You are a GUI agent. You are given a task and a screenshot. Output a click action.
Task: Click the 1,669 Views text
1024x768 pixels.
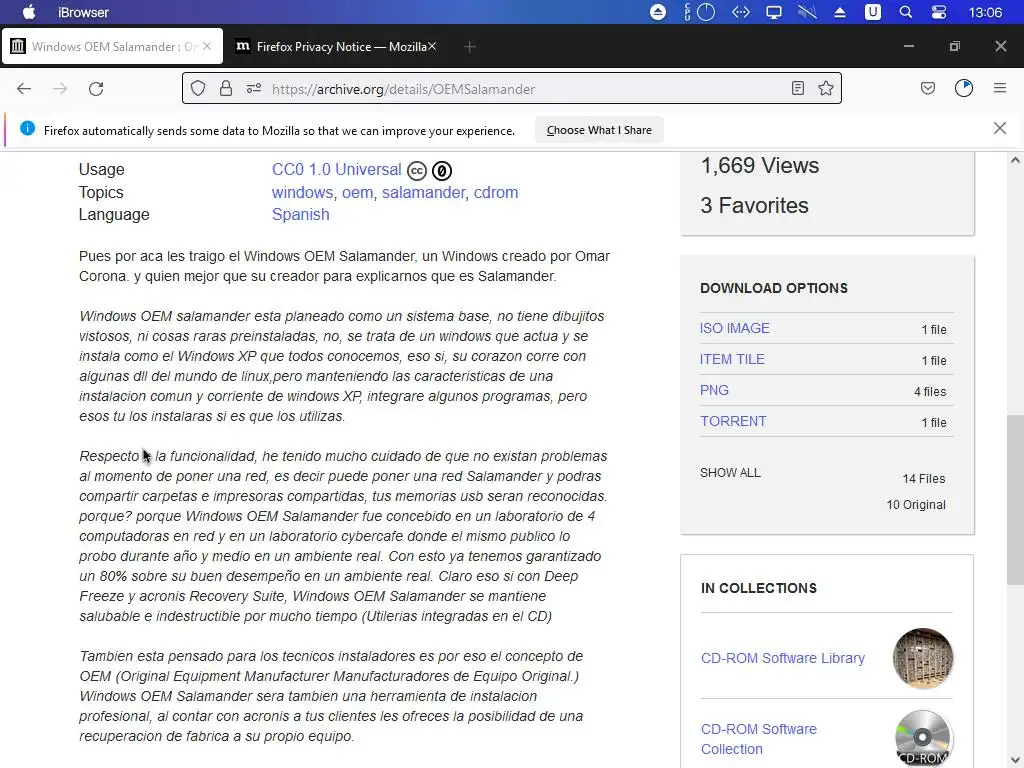760,166
